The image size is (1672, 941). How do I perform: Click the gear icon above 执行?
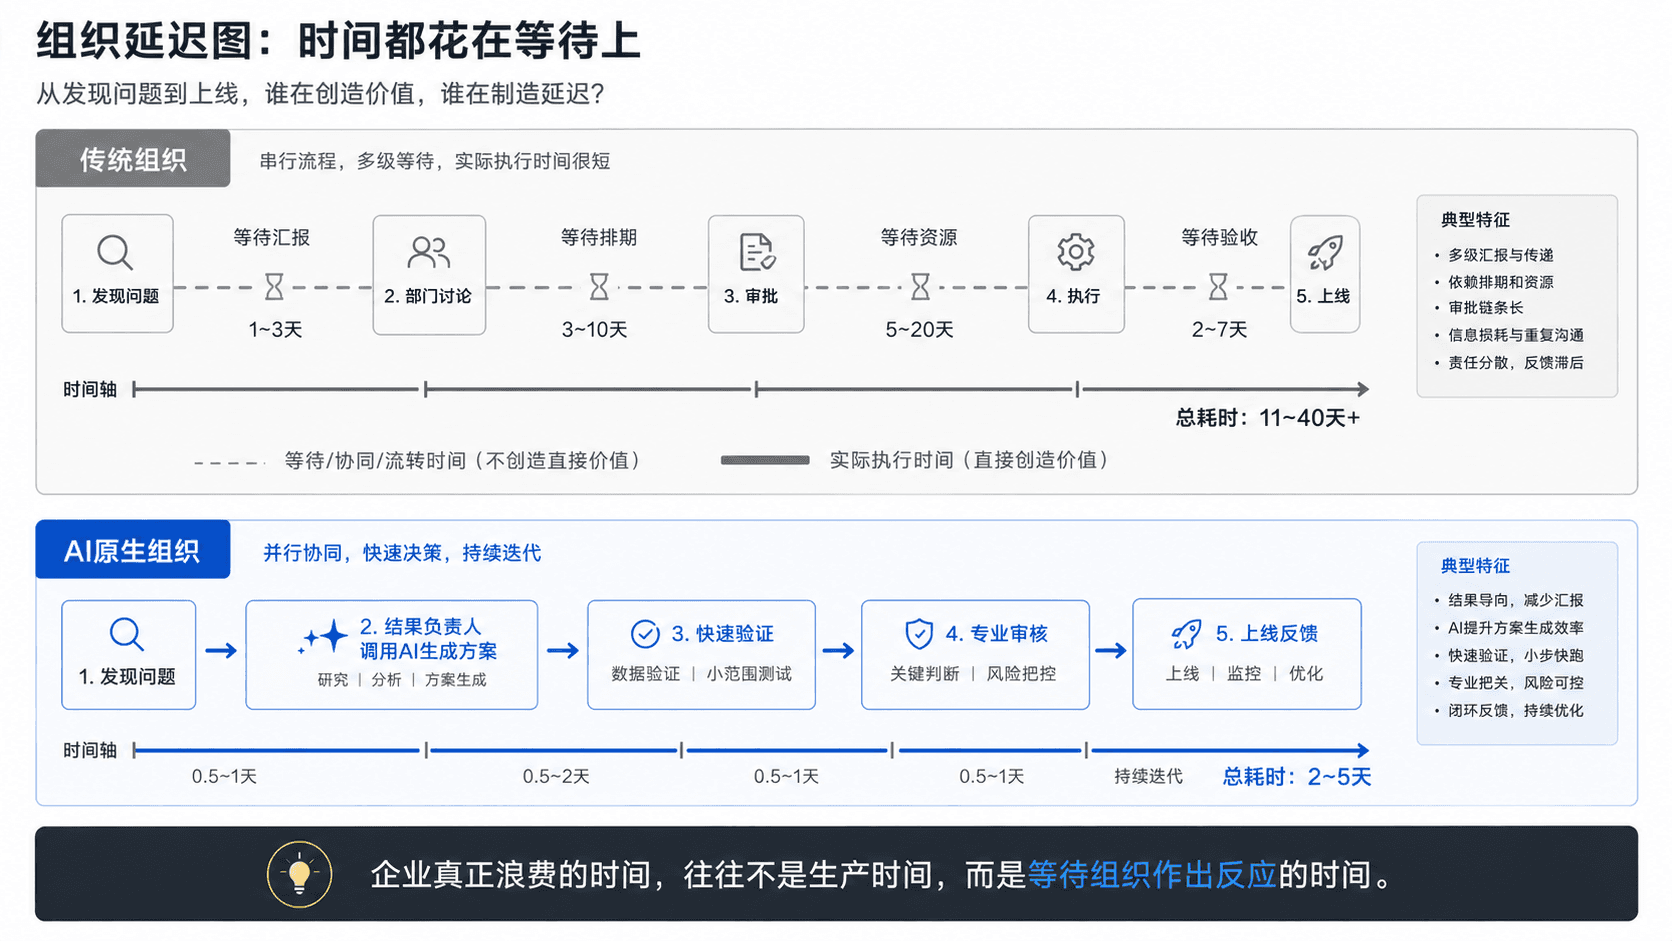click(1076, 252)
